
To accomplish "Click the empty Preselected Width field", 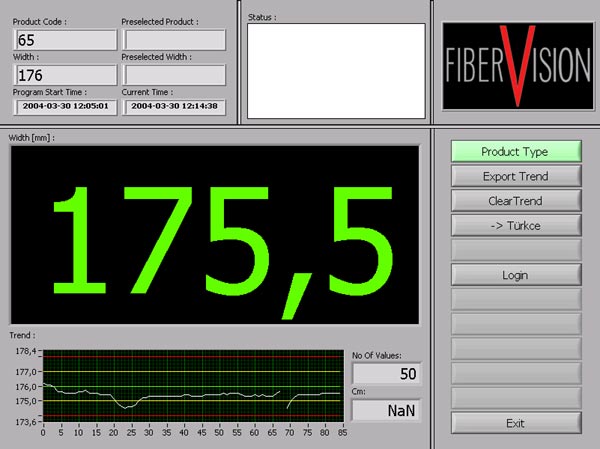I will 174,74.
